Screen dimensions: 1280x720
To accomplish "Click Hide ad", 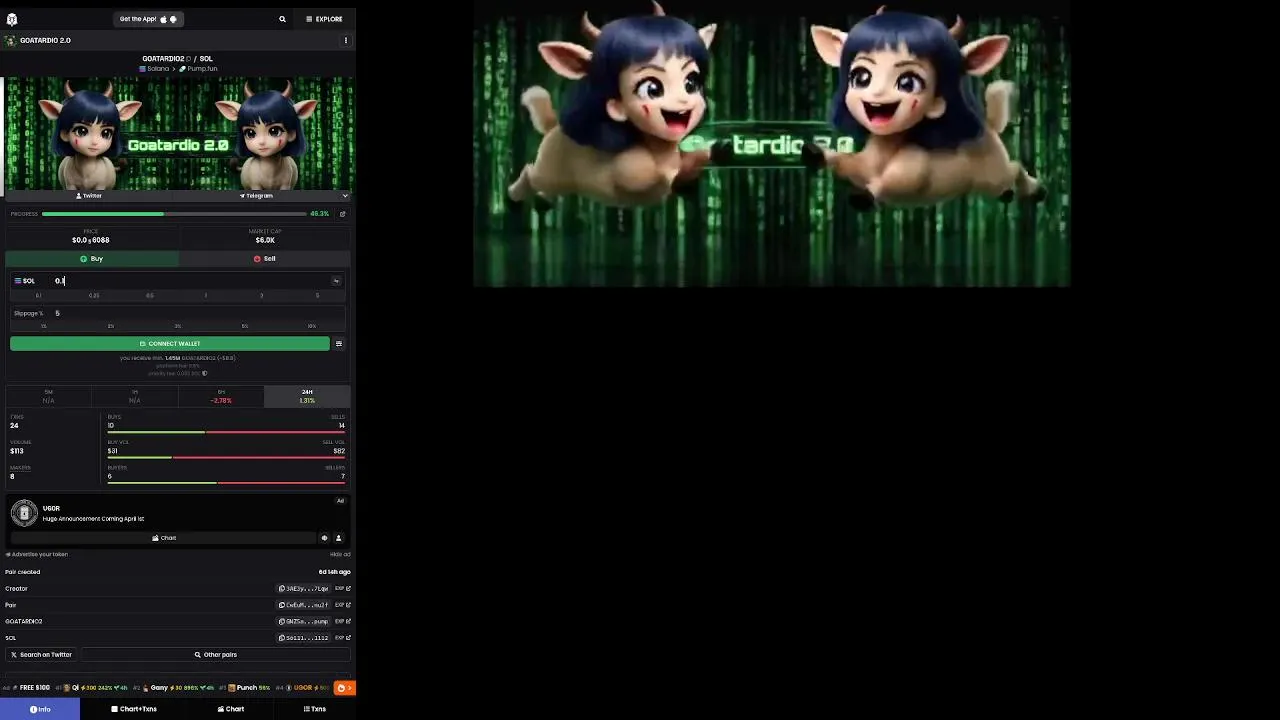I will [340, 555].
